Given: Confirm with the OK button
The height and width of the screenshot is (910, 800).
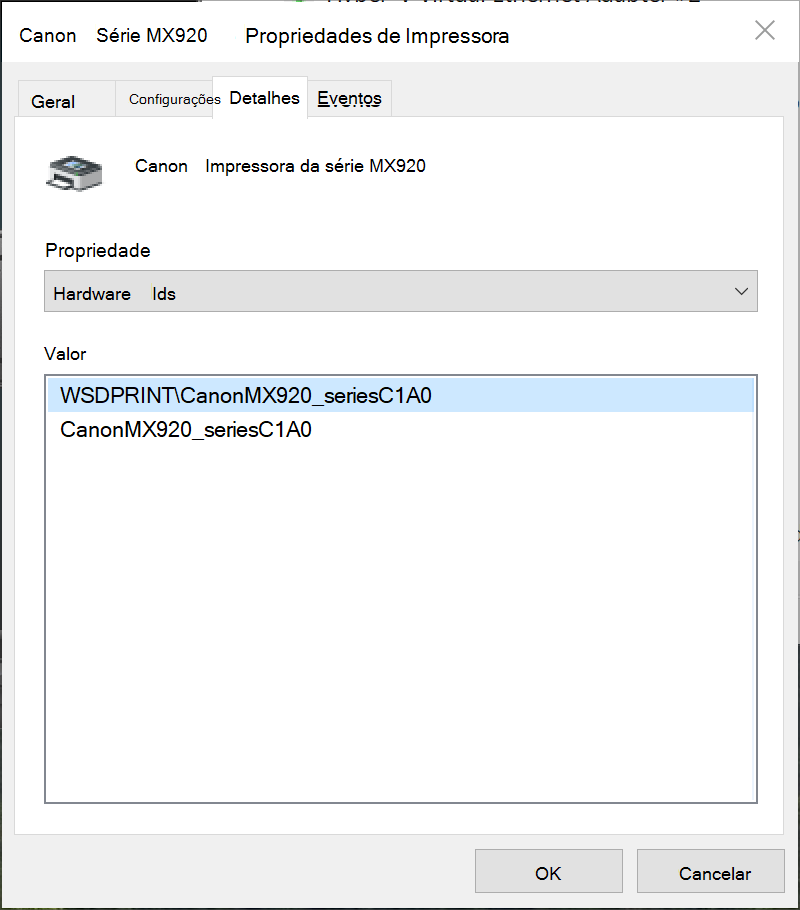Looking at the screenshot, I should (x=548, y=873).
